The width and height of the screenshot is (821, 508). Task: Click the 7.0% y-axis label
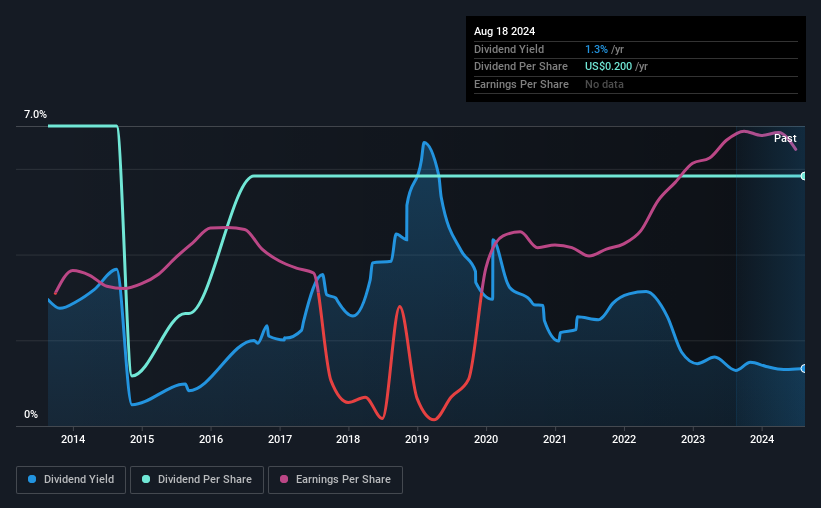click(35, 115)
